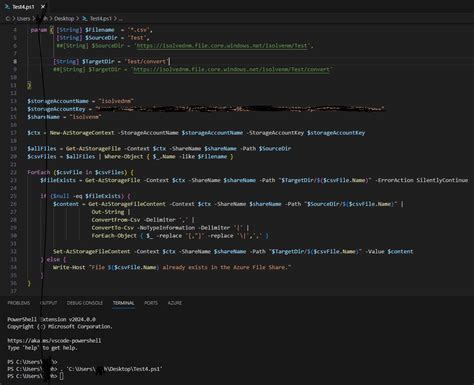Click the "isolvednm" string on line 13
The height and width of the screenshot is (385, 474).
116,101
